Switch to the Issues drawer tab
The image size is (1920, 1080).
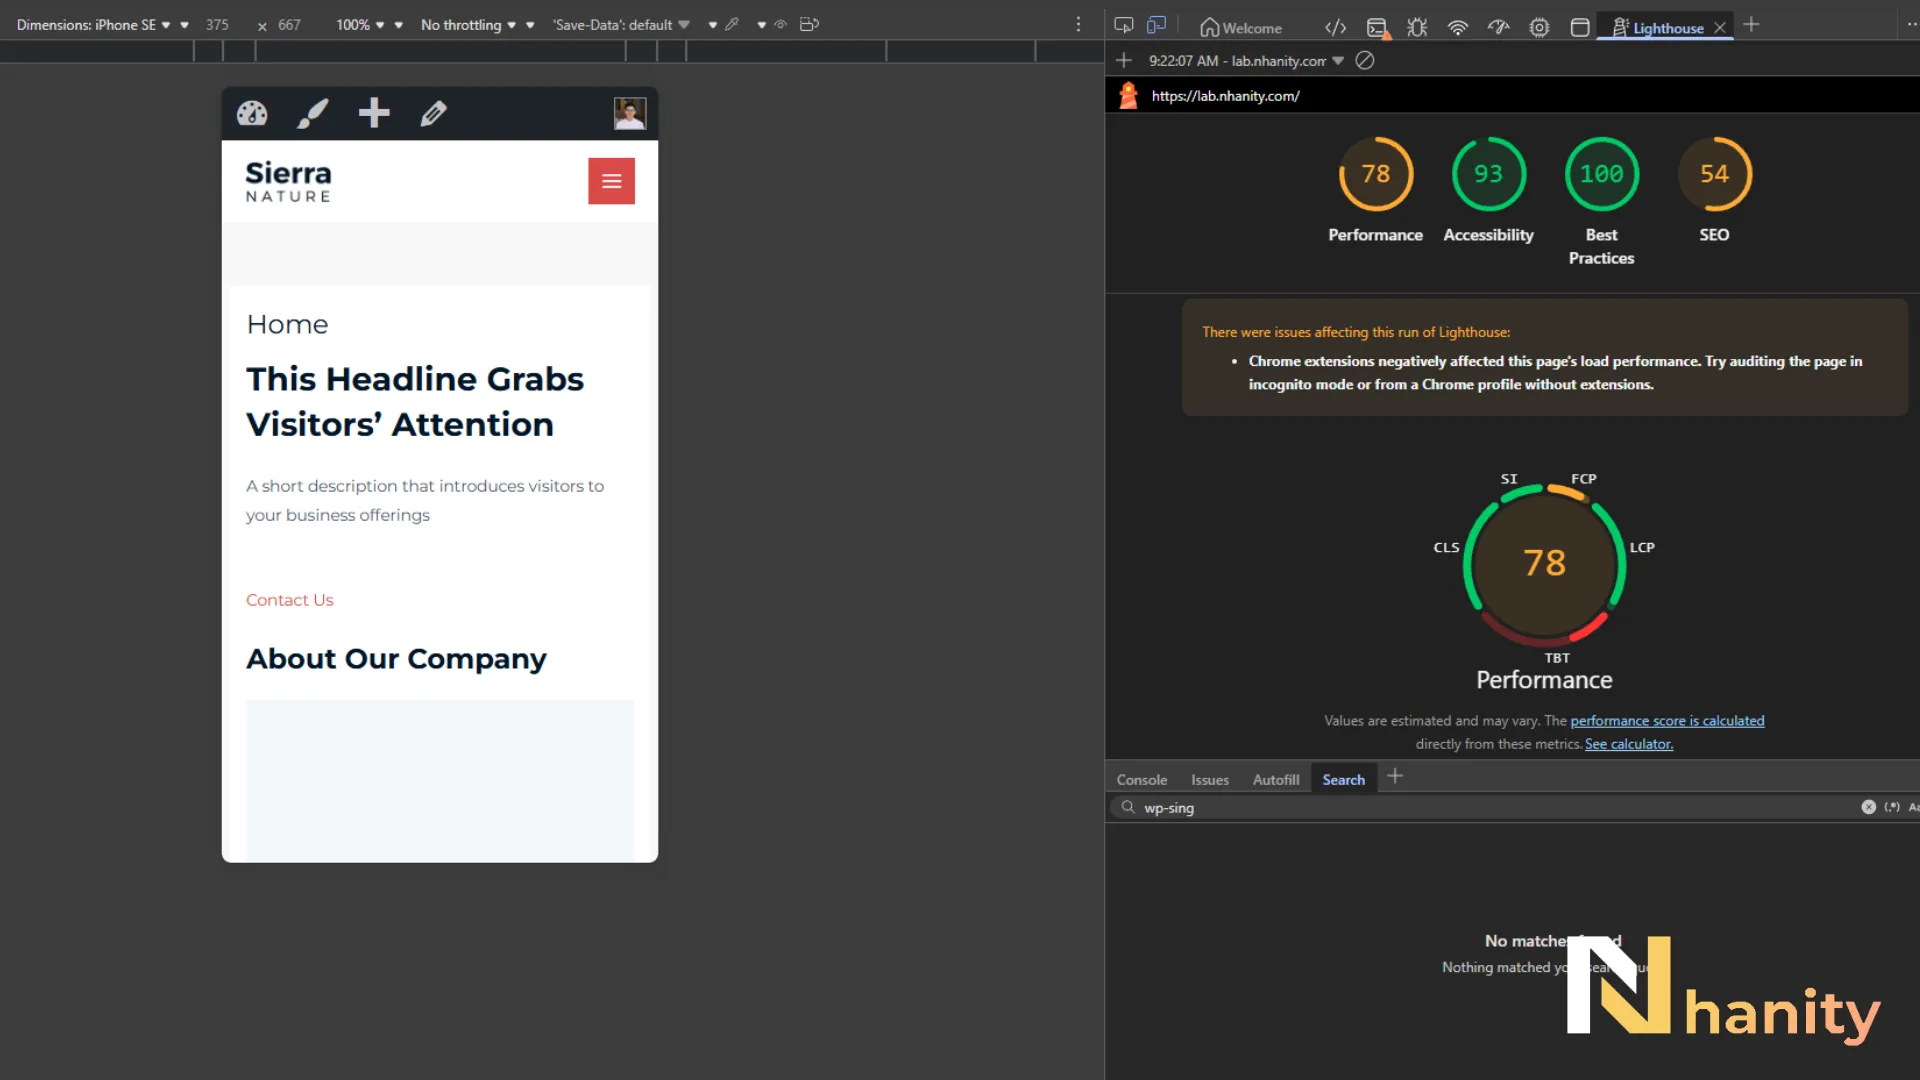(x=1209, y=779)
